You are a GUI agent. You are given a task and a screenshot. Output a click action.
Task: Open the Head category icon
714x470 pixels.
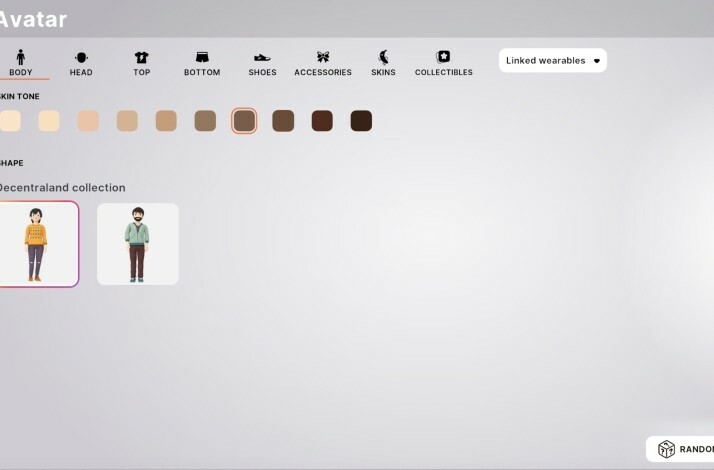(81, 57)
